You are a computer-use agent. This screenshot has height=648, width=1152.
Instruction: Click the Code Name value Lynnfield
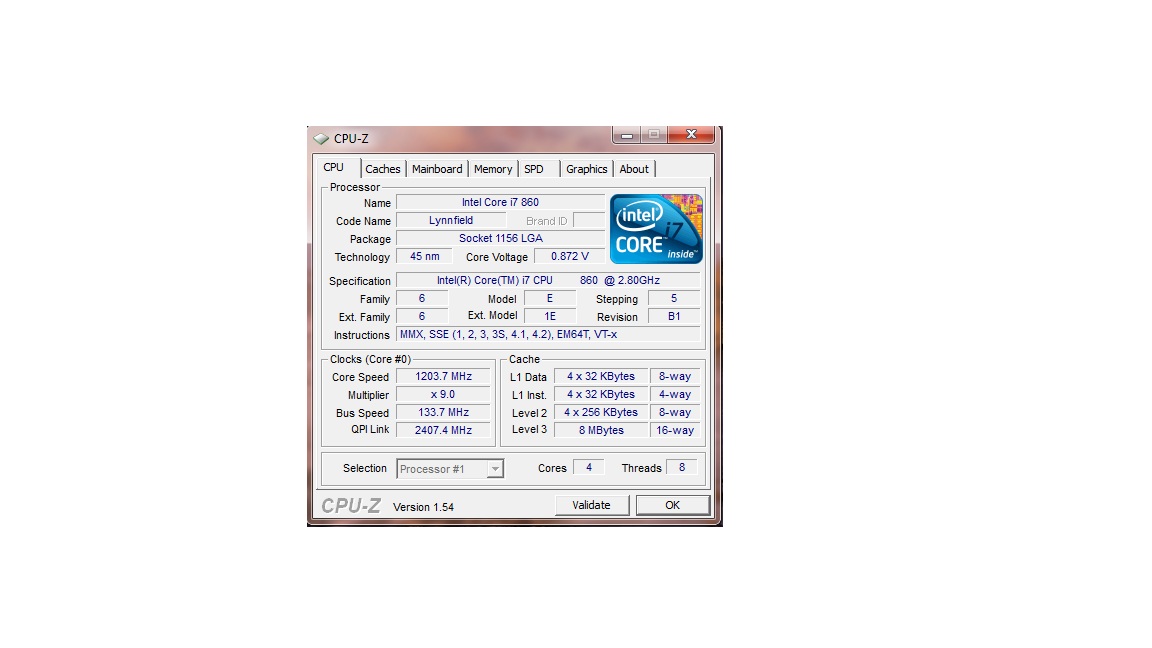coord(451,220)
